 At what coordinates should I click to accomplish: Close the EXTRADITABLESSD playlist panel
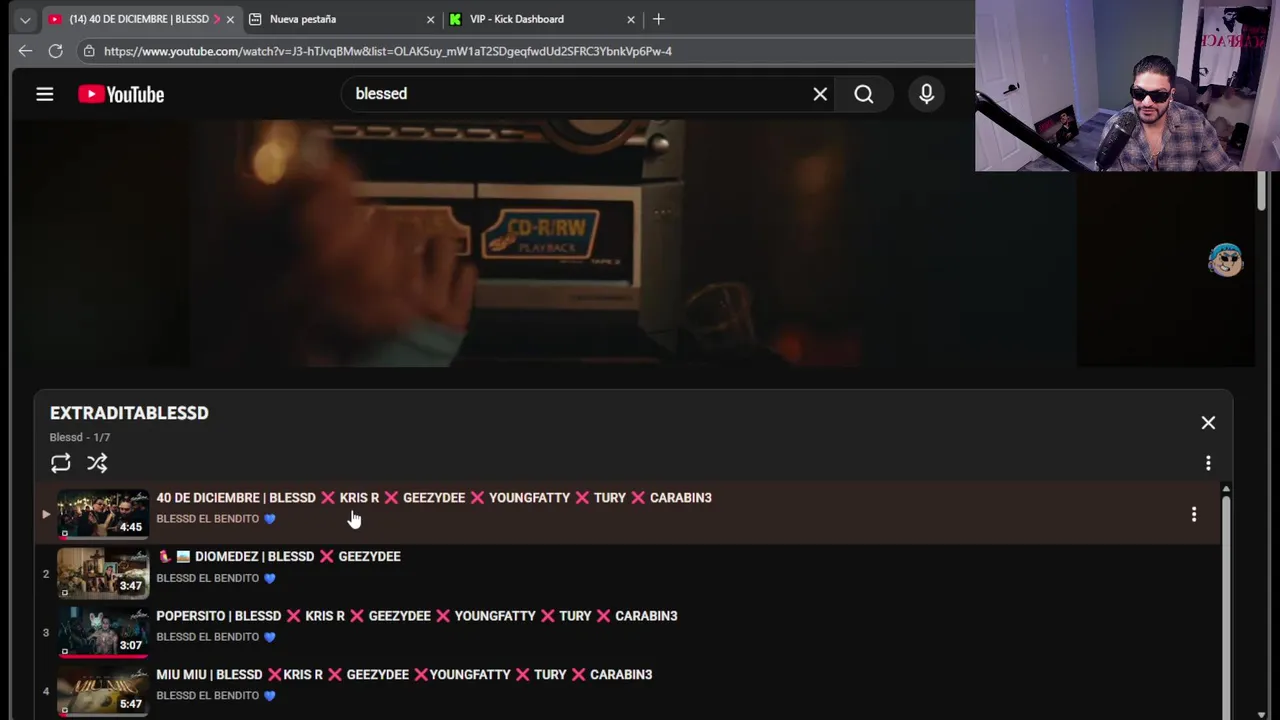point(1208,423)
